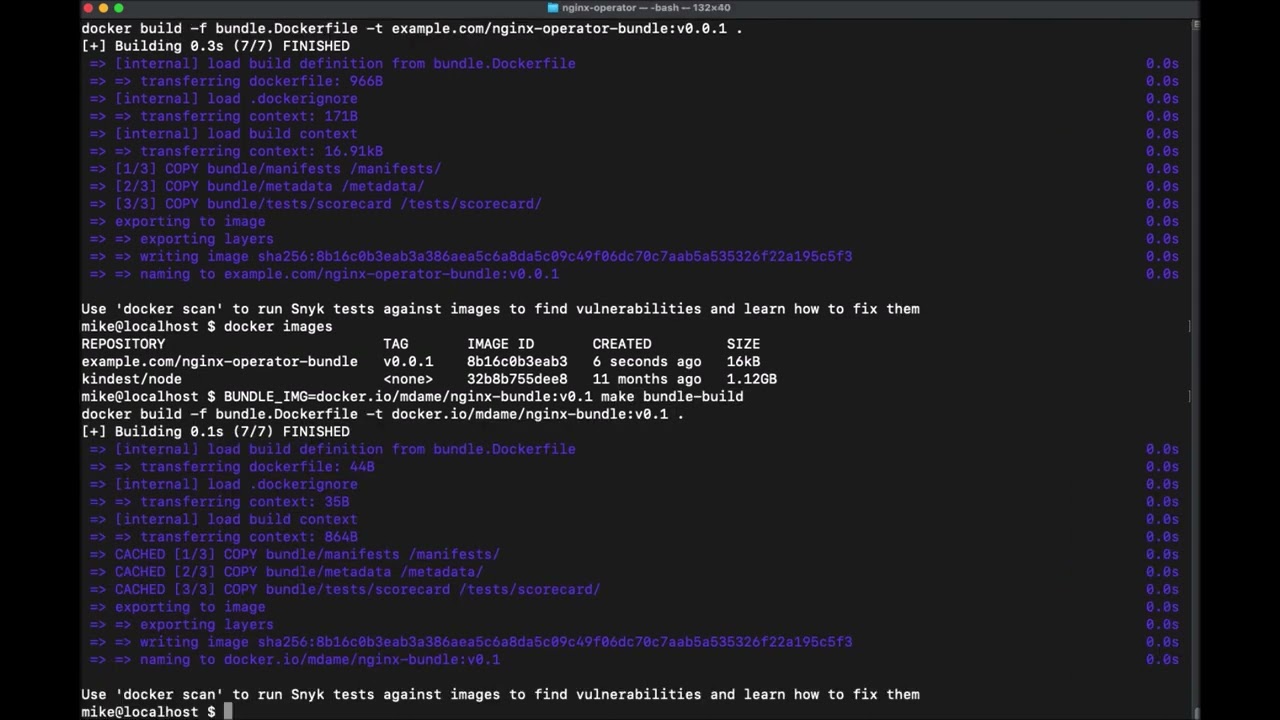Viewport: 1280px width, 720px height.
Task: Click the 'CACHED [3/3] COPY bundle/tests/scorecard' line
Action: [345, 589]
